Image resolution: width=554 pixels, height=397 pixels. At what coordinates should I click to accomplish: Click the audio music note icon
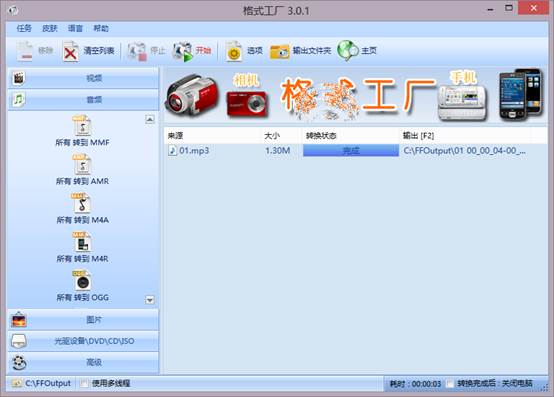pos(19,100)
